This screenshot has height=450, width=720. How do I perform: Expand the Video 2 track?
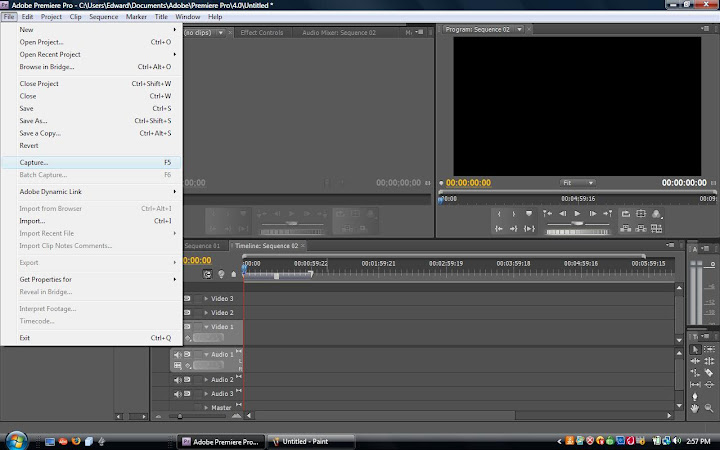tap(207, 312)
